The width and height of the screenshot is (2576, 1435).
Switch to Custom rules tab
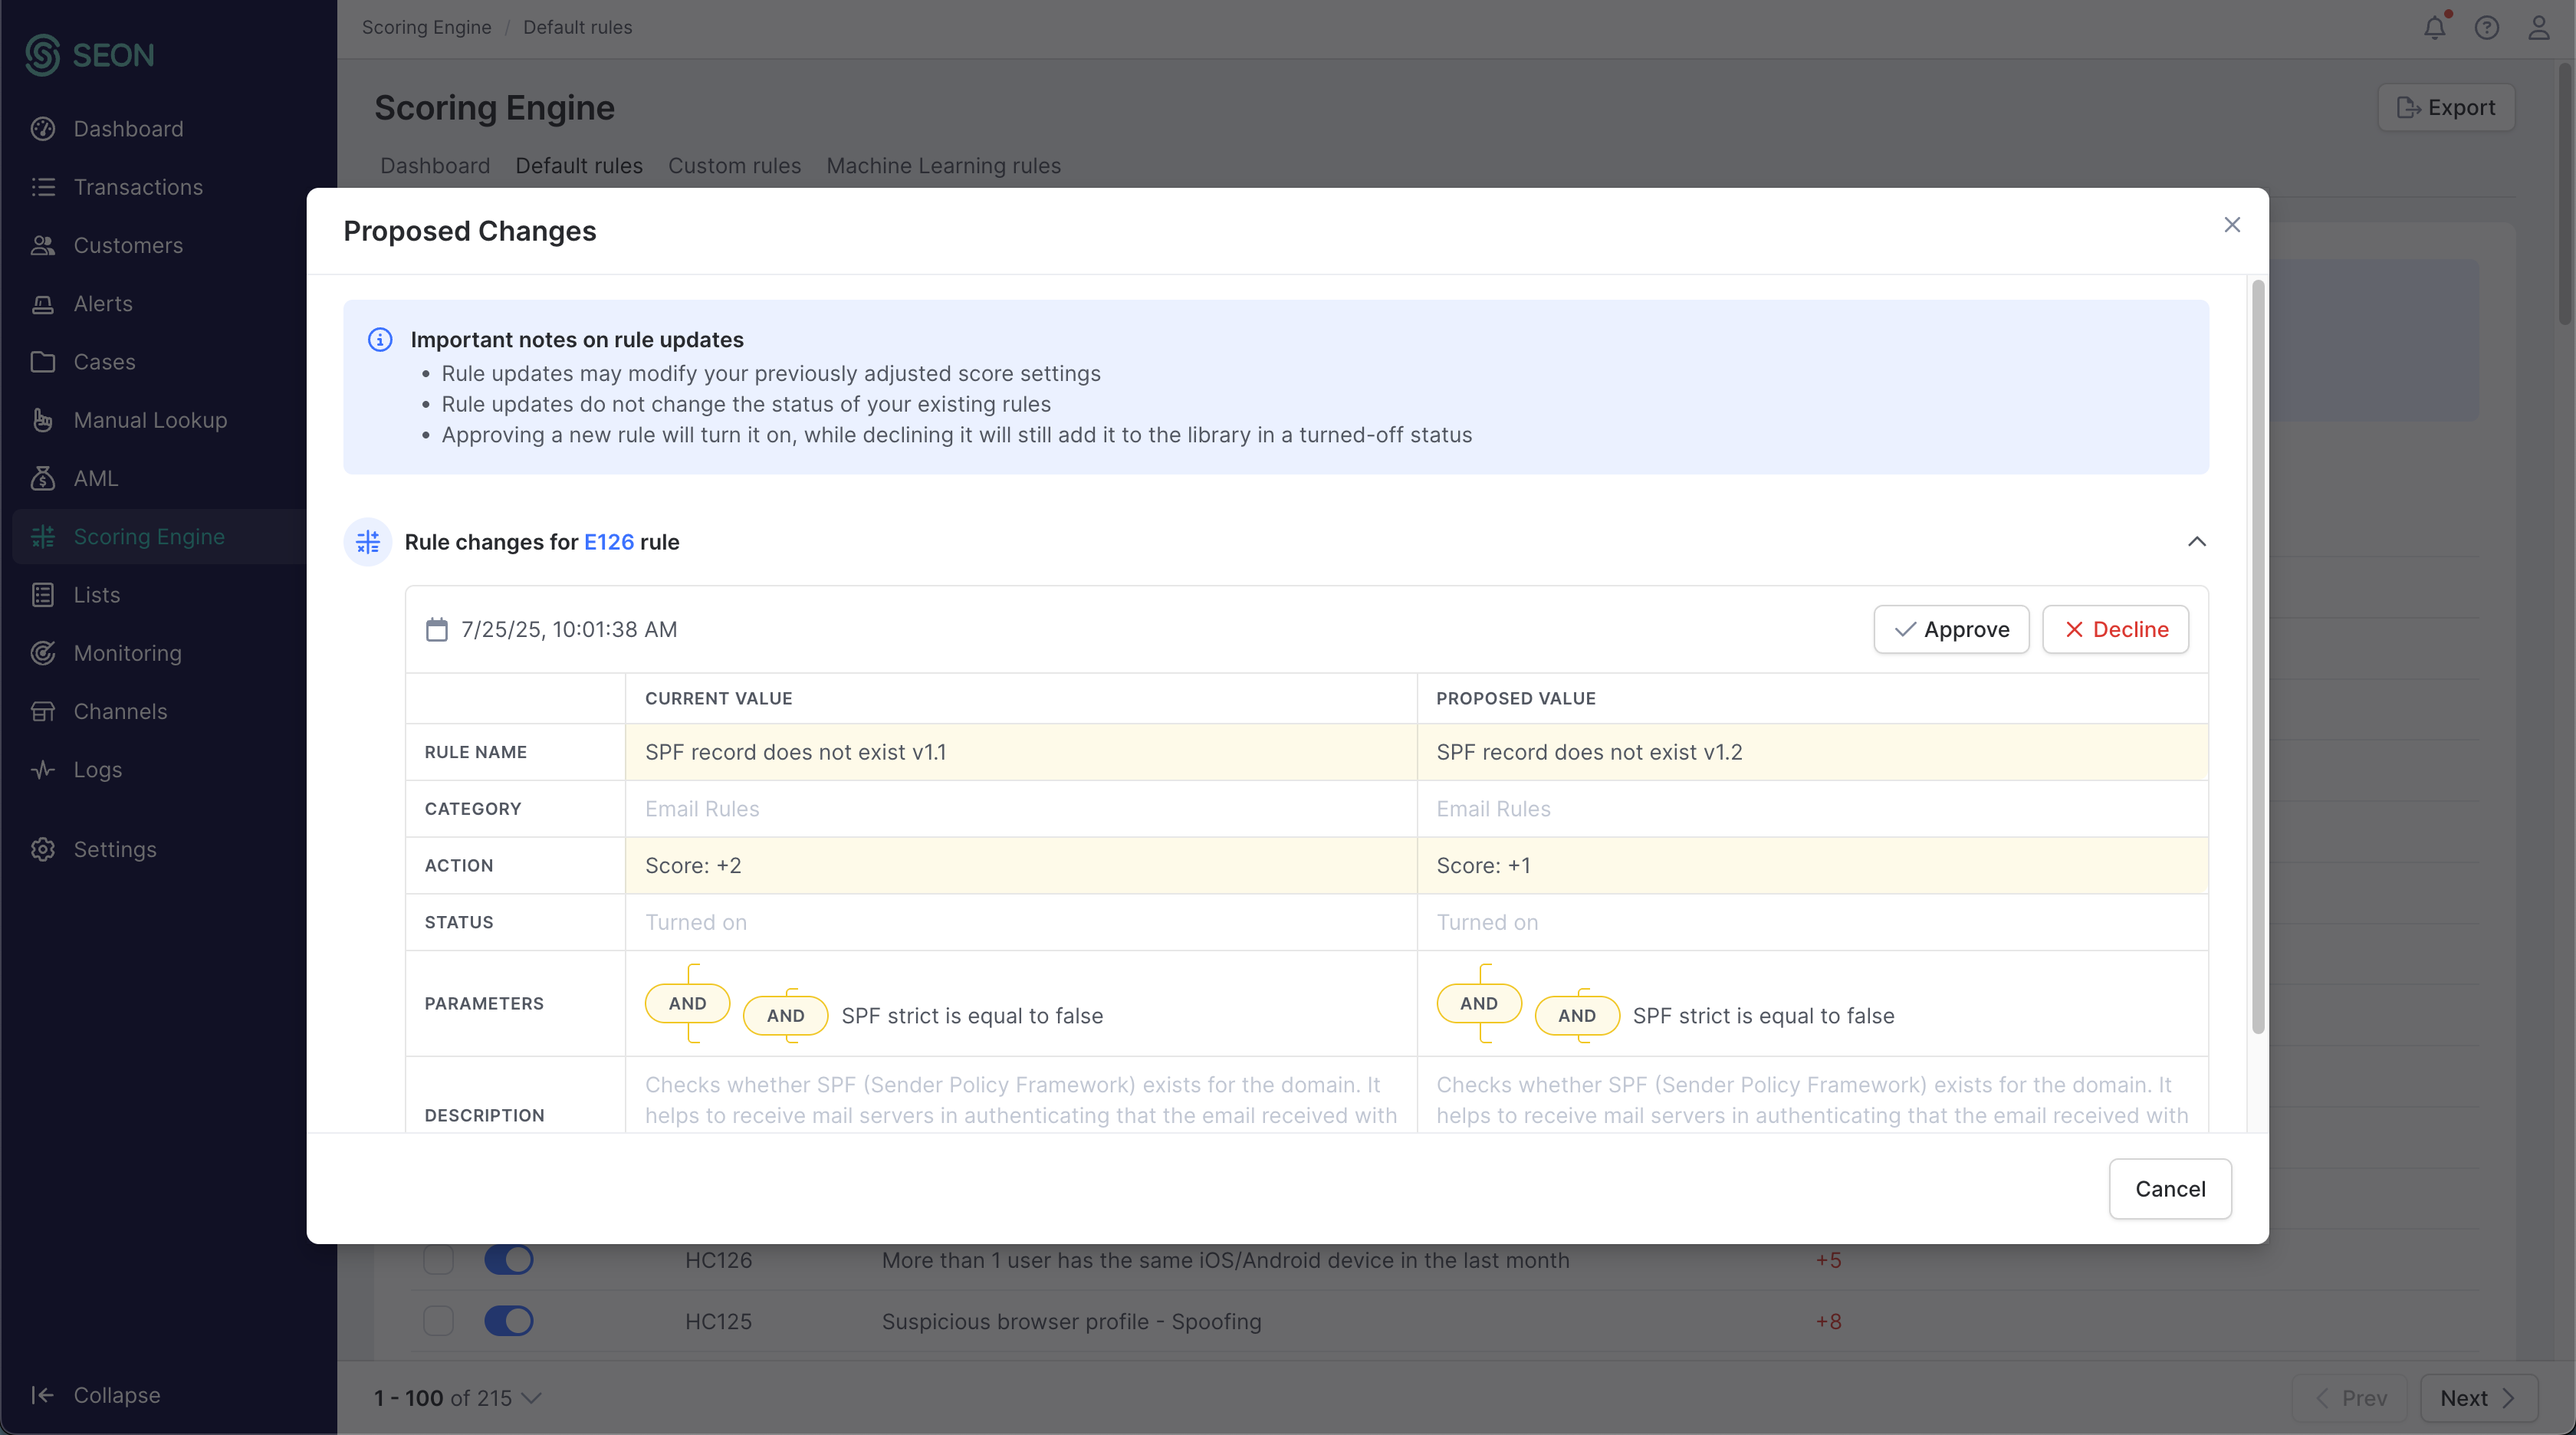point(734,166)
